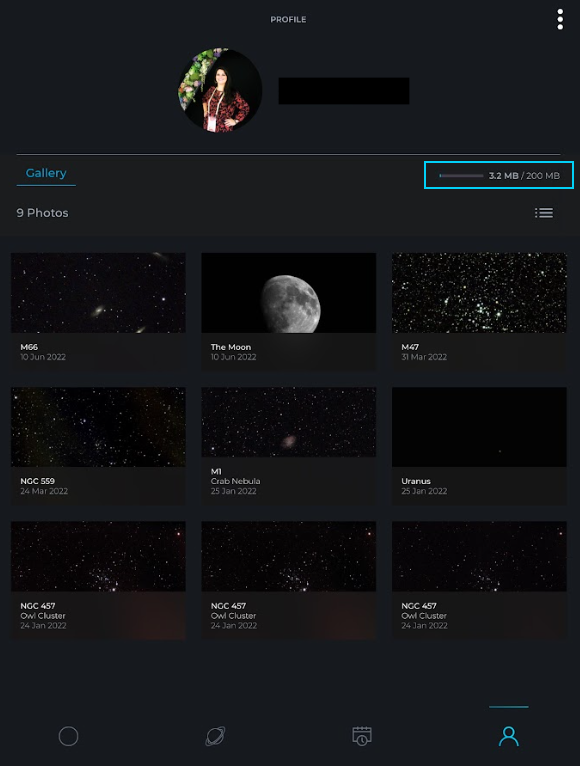Open the NGC 559 photo
Viewport: 580px width, 766px height.
tap(98, 446)
